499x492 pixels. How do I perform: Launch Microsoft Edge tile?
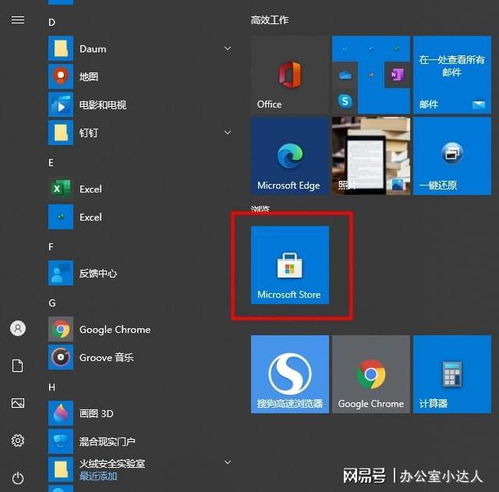[290, 156]
